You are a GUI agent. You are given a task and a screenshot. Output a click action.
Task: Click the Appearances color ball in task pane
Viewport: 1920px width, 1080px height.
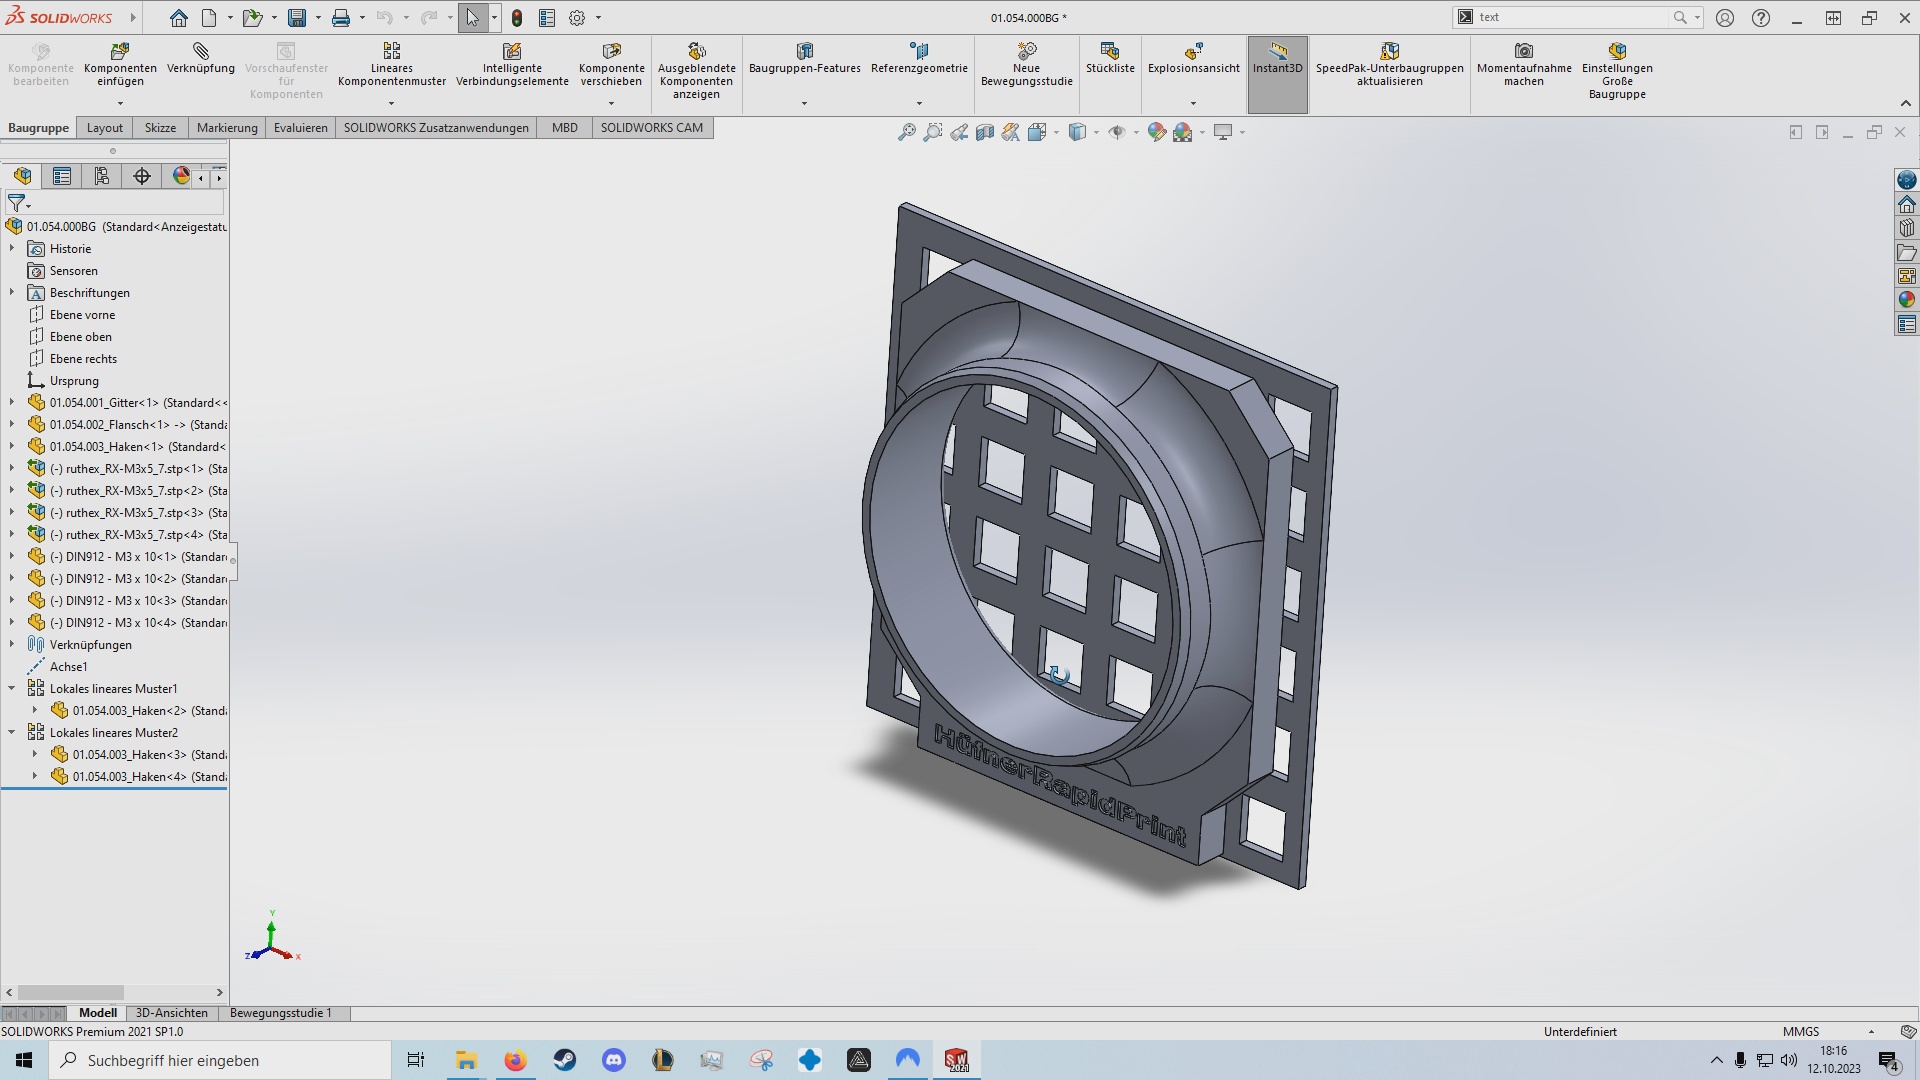click(1906, 299)
